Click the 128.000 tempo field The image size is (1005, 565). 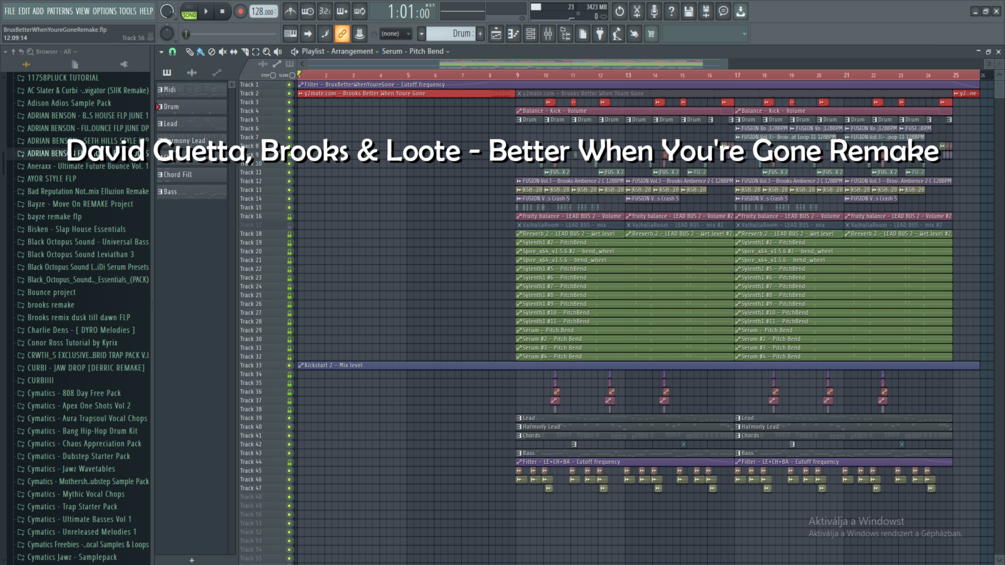[263, 11]
